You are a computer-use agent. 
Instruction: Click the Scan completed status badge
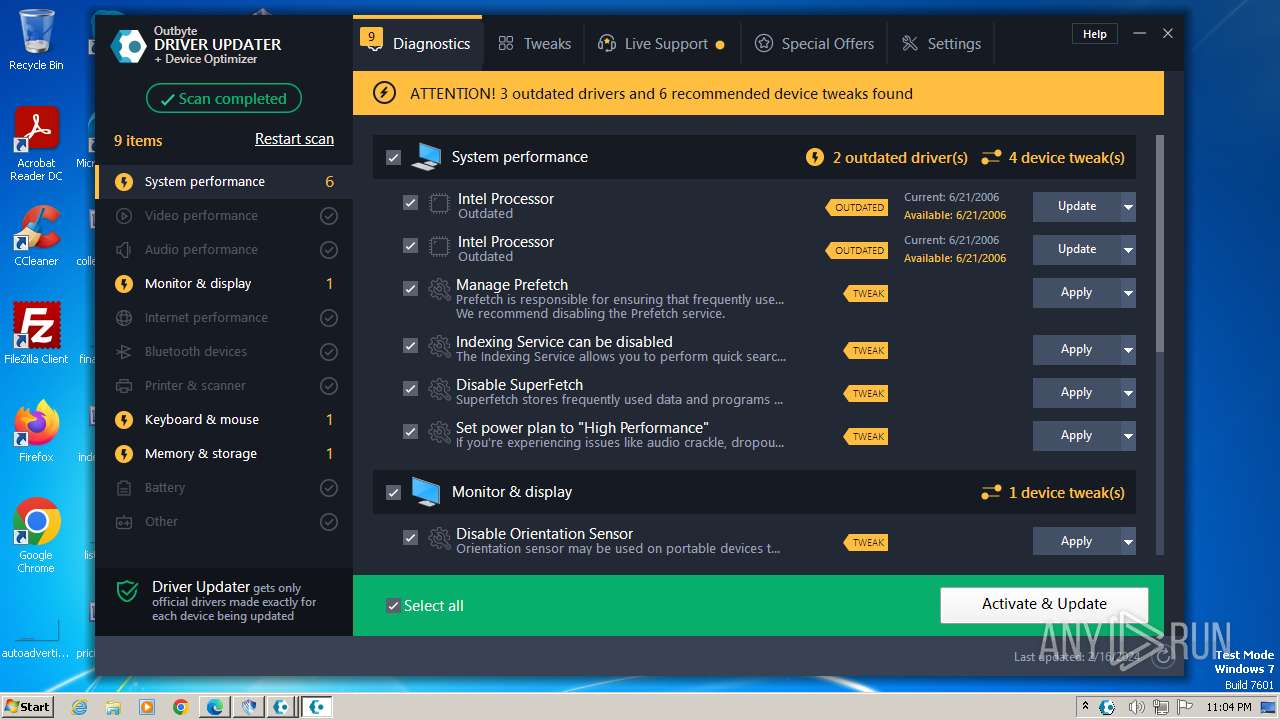[224, 99]
